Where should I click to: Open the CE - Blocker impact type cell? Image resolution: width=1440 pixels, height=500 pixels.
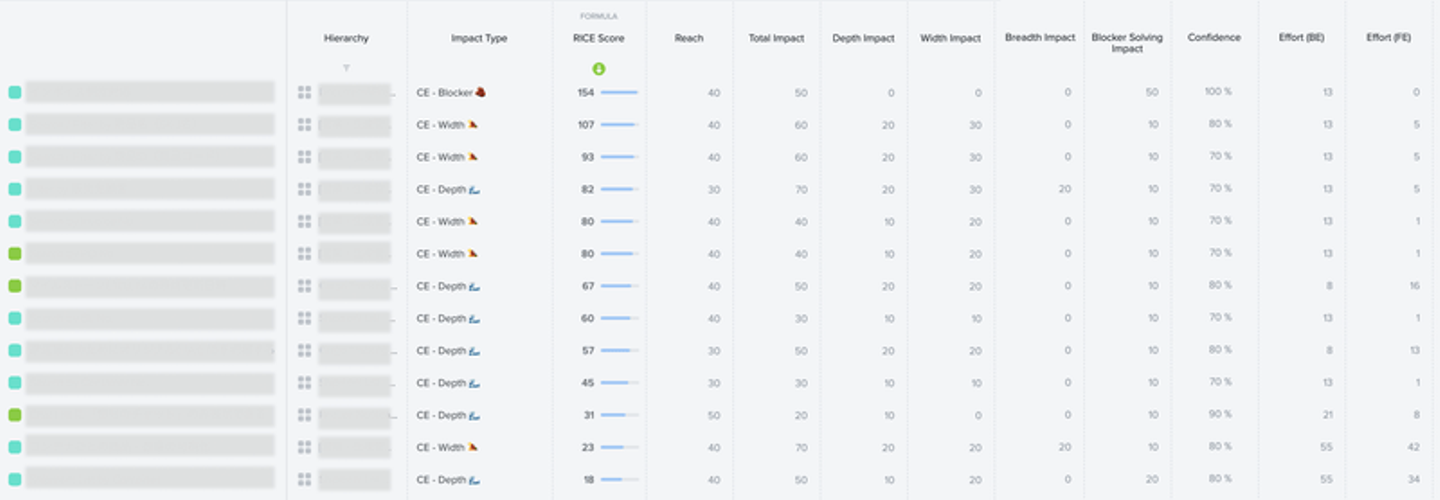click(x=451, y=93)
